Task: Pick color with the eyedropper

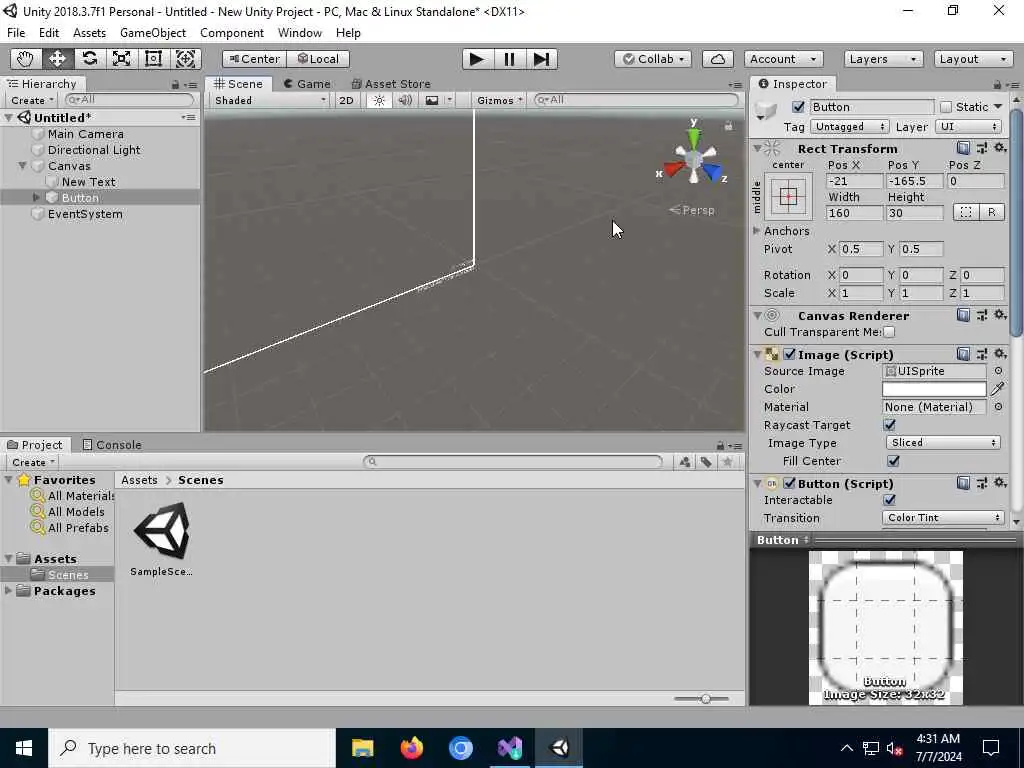Action: tap(997, 389)
